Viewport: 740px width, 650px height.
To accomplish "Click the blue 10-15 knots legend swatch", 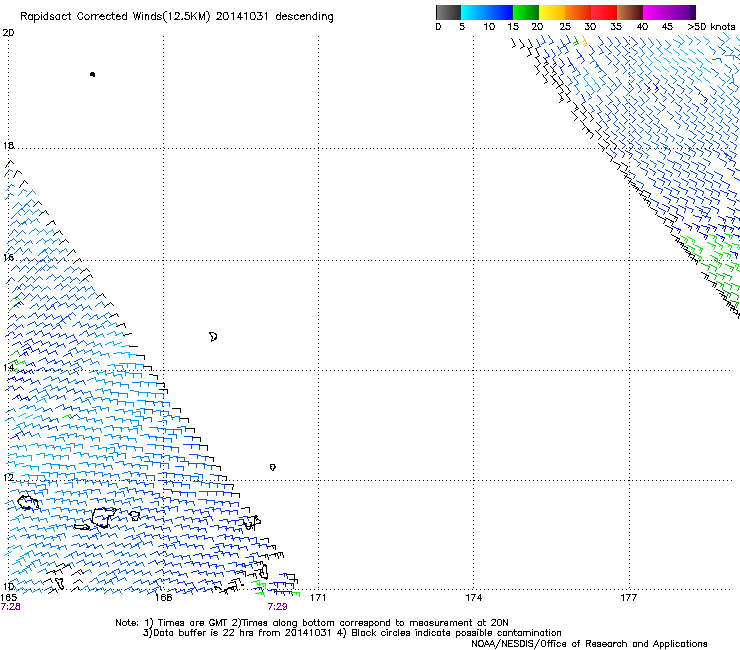I will (500, 12).
